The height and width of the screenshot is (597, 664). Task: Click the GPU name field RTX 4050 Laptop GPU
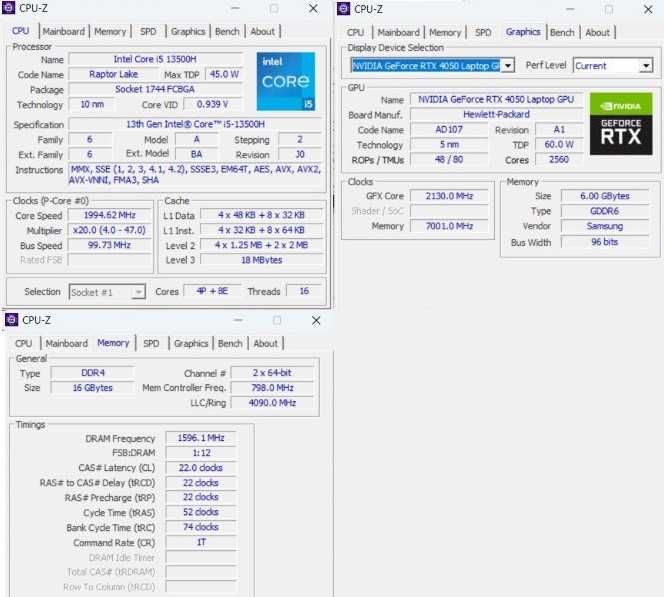pyautogui.click(x=496, y=100)
